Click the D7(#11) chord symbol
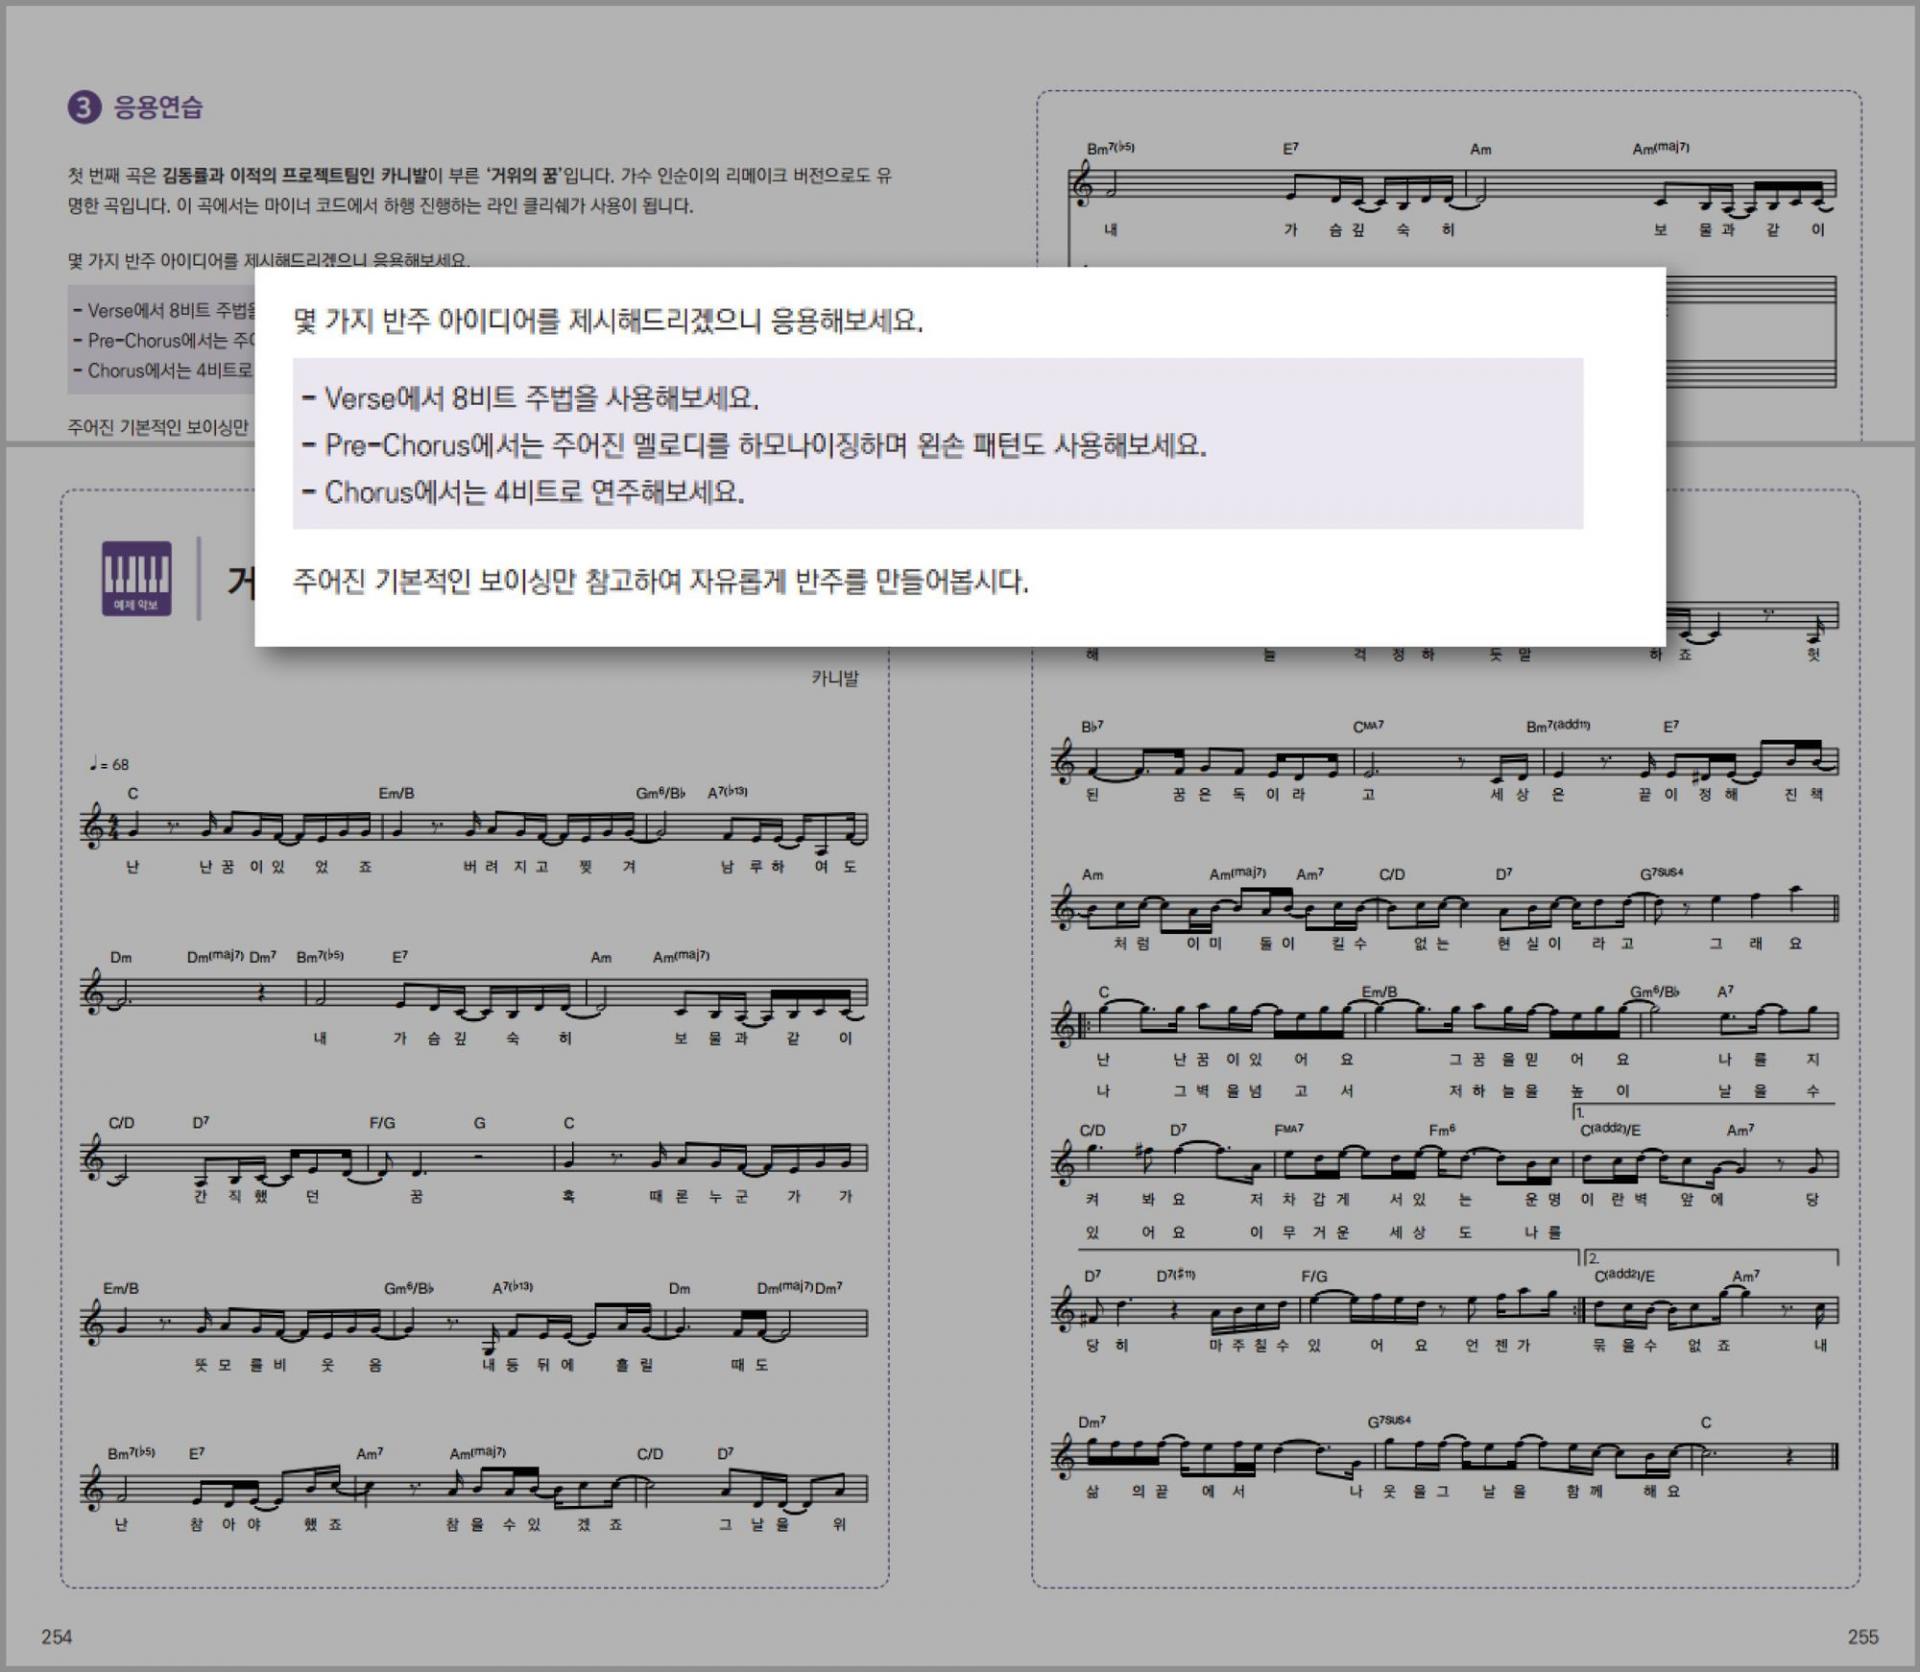The image size is (1920, 1672). [x=1176, y=1276]
